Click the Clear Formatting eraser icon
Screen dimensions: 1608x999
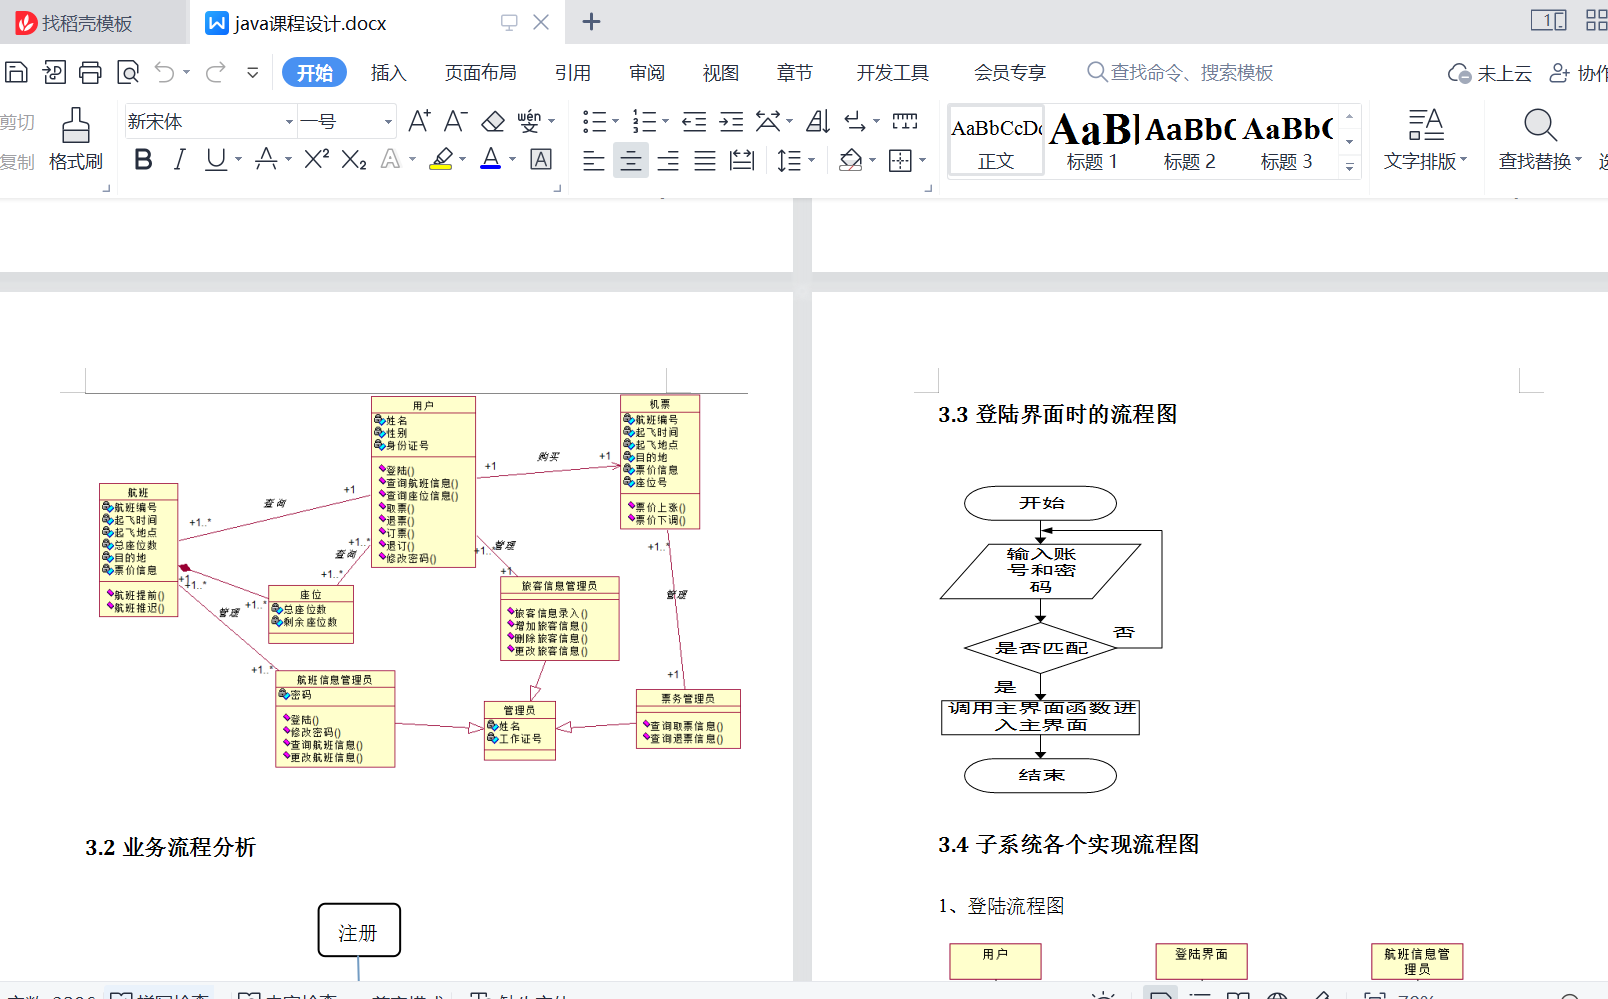click(x=493, y=121)
